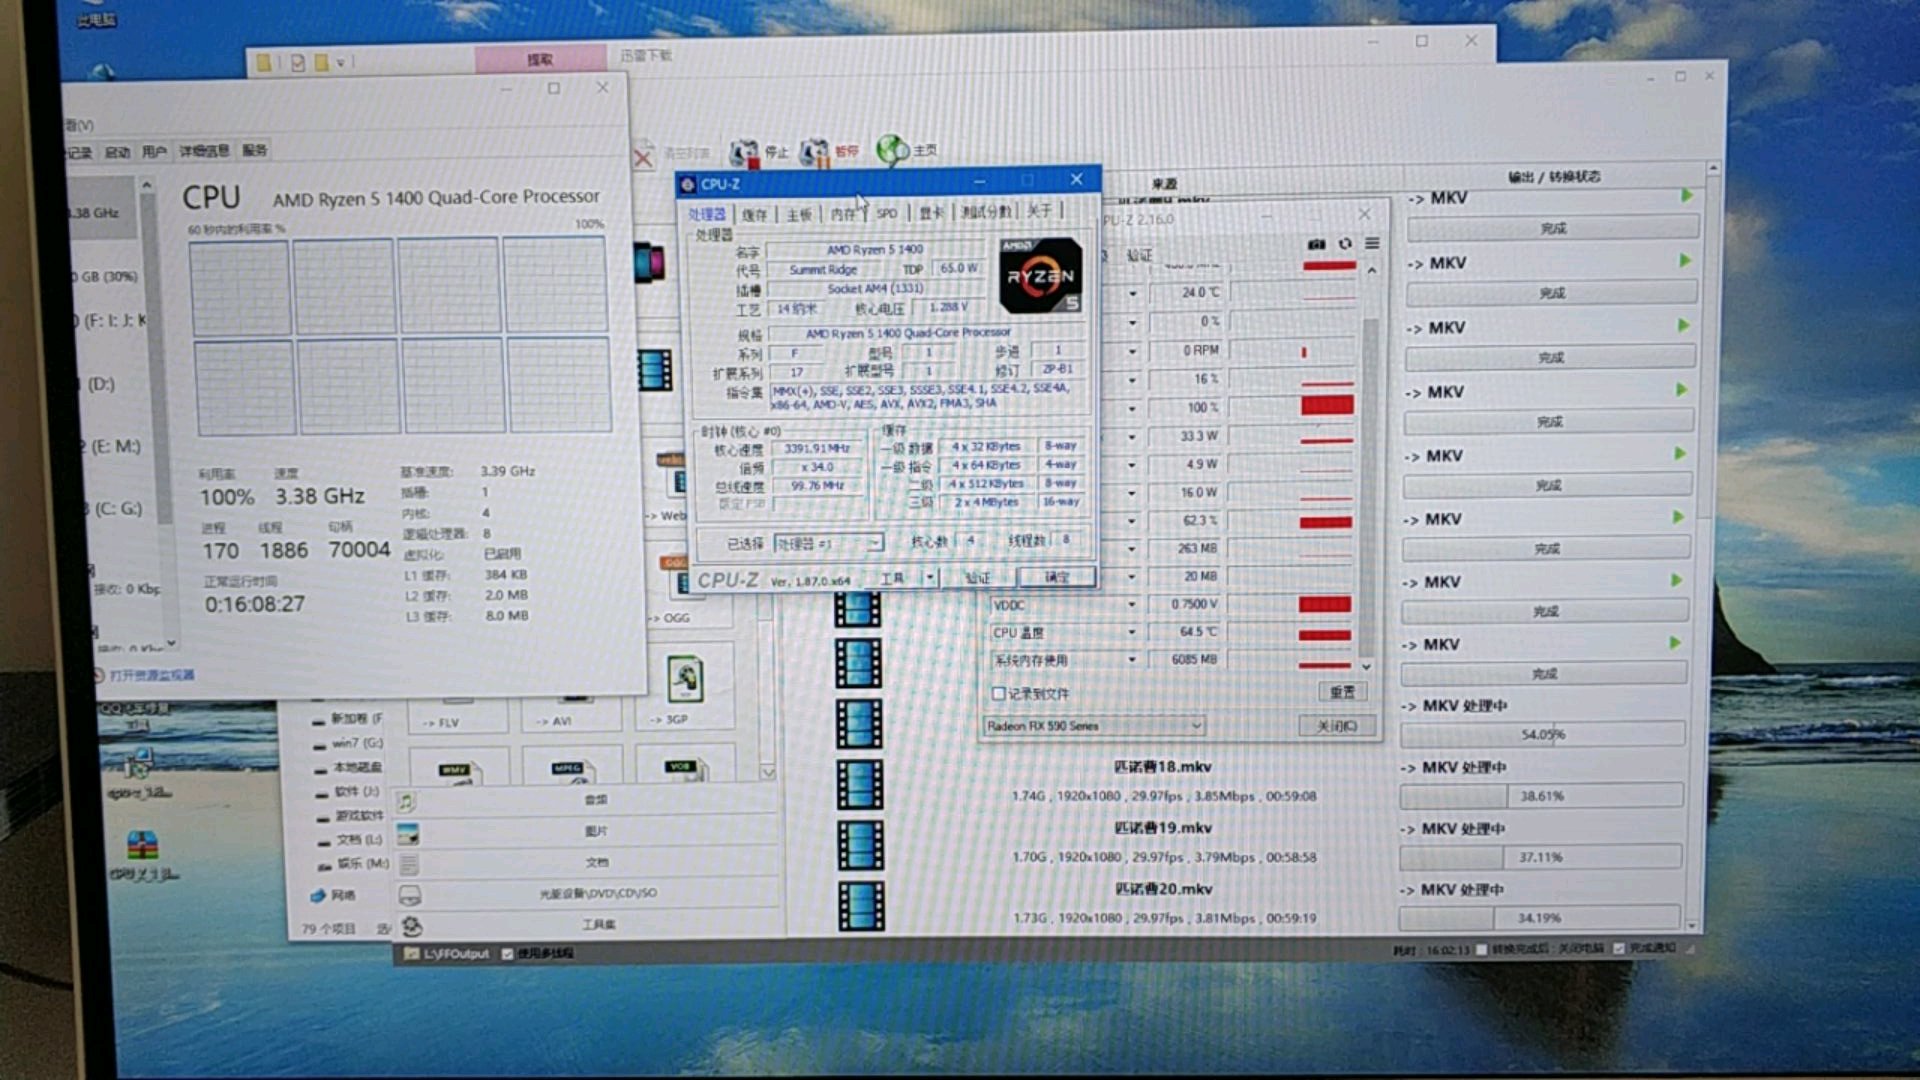Open dropdown arrow next to 100 % sensor
The width and height of the screenshot is (1920, 1080).
[x=1132, y=409]
